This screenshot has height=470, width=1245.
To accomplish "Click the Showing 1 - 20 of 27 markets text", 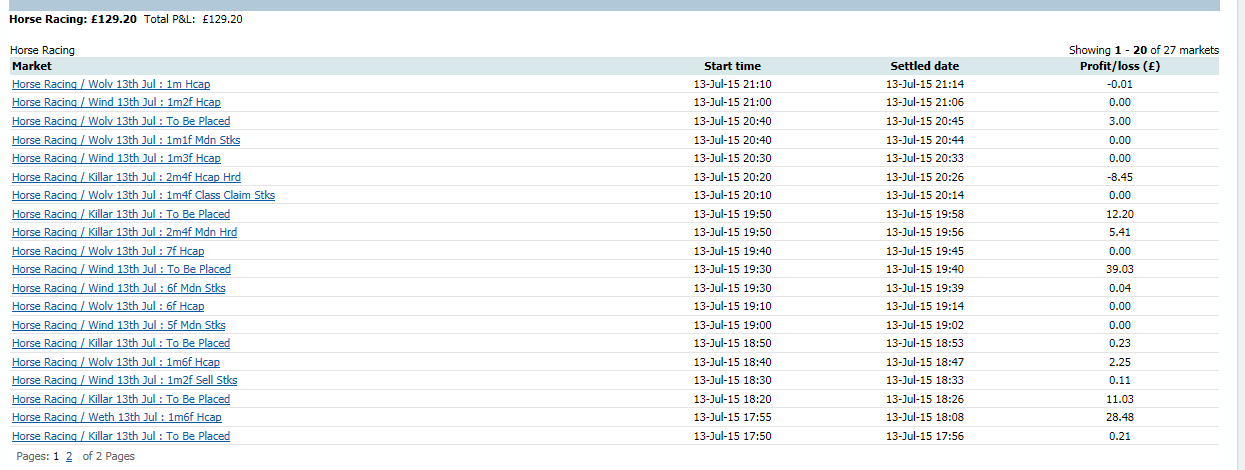I will (1144, 50).
